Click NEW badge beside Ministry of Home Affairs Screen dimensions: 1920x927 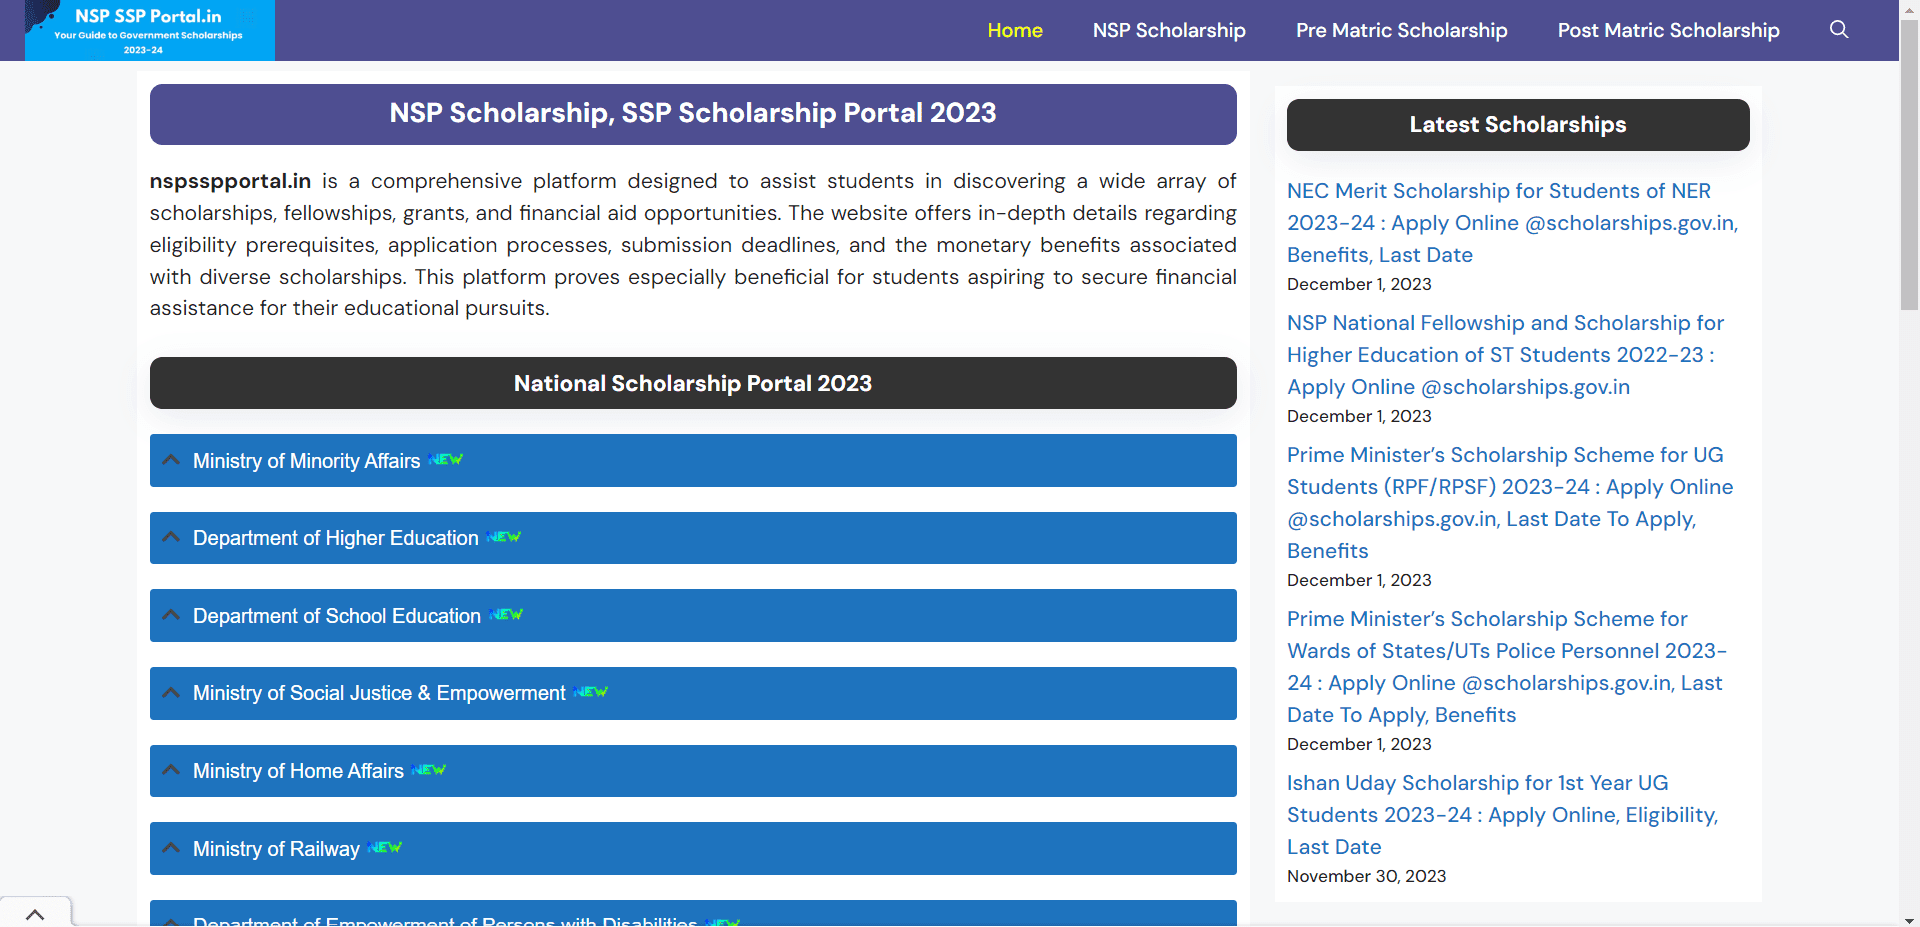(429, 770)
